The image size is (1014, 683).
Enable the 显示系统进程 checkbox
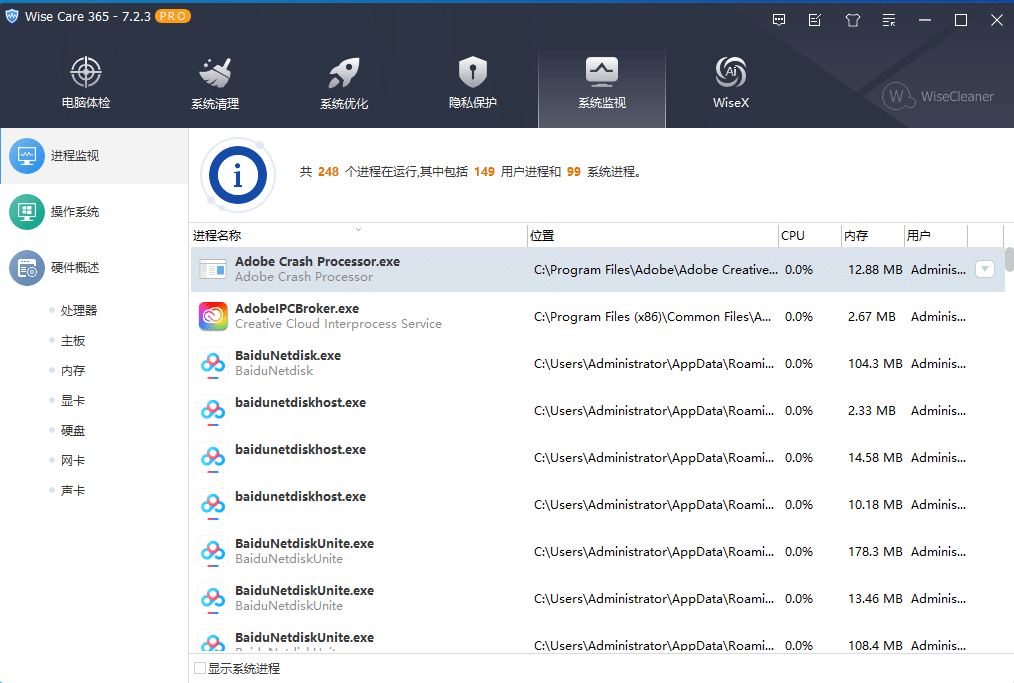pyautogui.click(x=200, y=668)
